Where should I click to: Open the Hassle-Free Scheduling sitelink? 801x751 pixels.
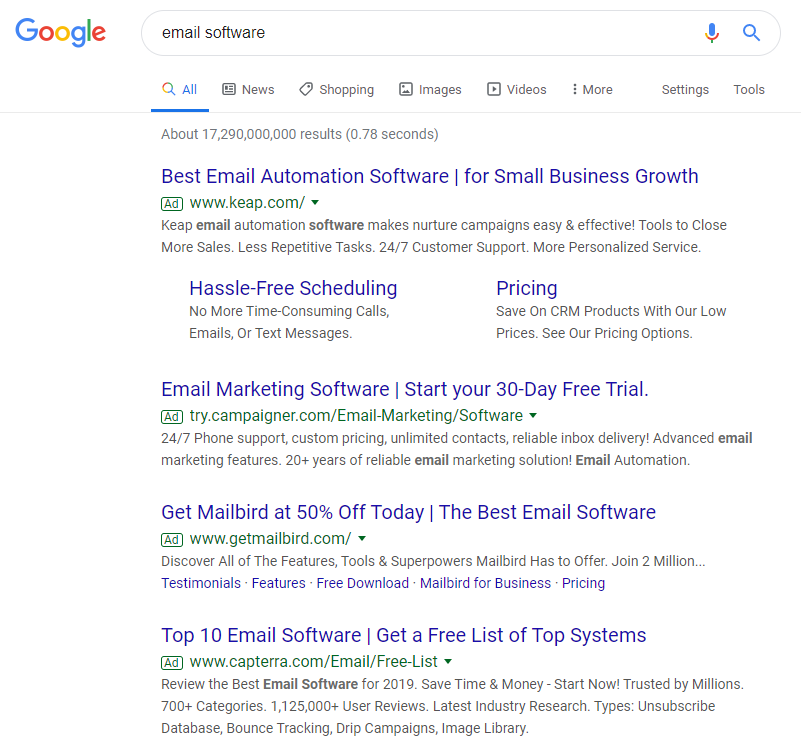[x=293, y=288]
